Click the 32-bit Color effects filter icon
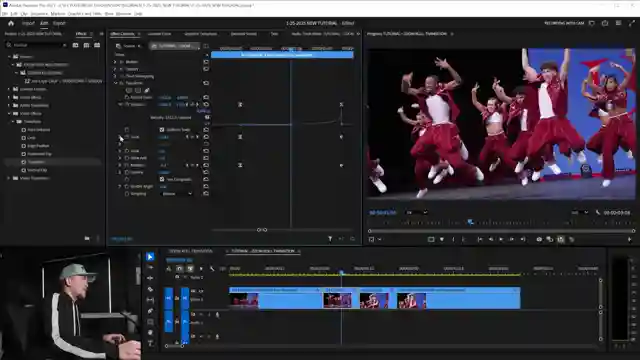The width and height of the screenshot is (640, 360). [86, 45]
